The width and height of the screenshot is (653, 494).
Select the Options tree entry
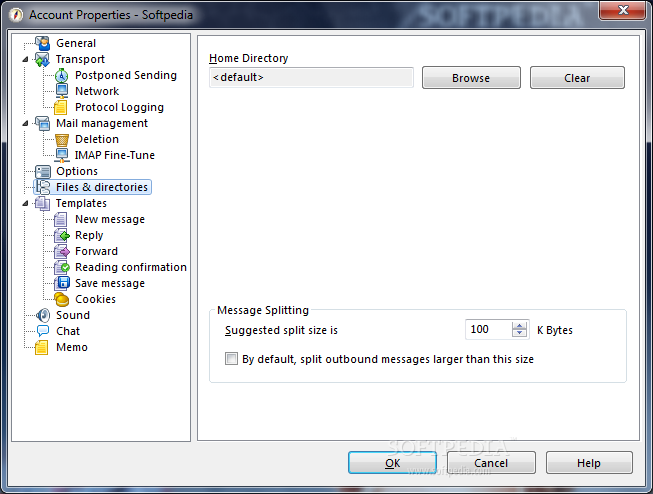click(x=77, y=171)
